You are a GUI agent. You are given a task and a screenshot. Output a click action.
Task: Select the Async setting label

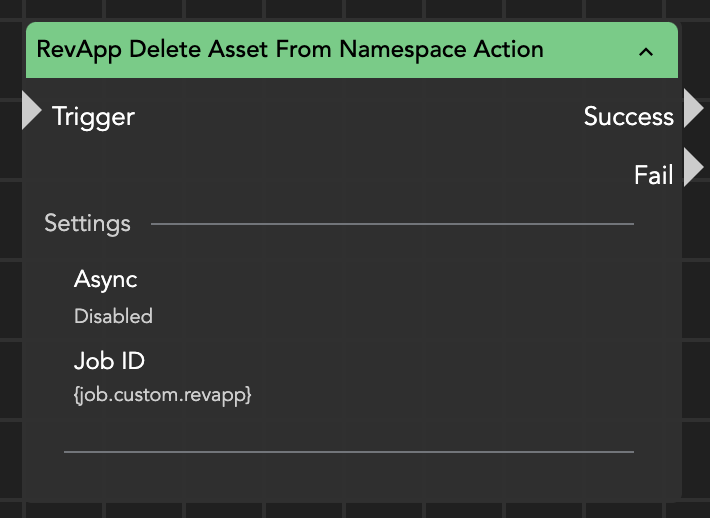tap(105, 280)
